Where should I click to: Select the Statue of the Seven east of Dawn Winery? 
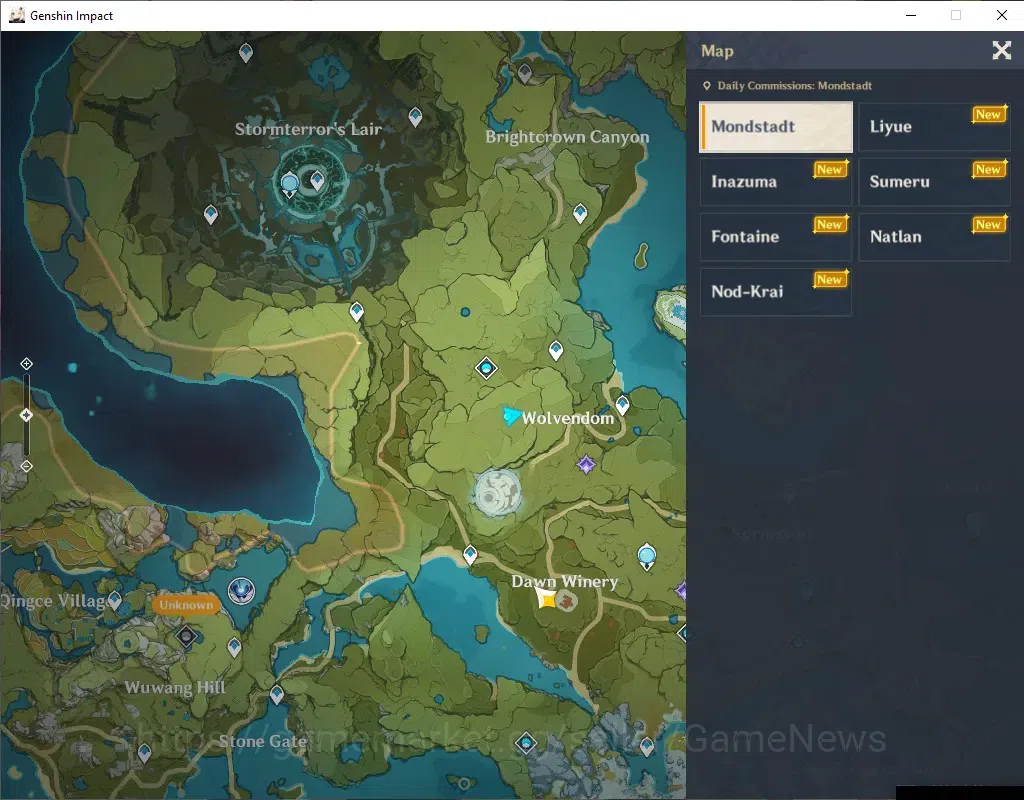(x=647, y=556)
